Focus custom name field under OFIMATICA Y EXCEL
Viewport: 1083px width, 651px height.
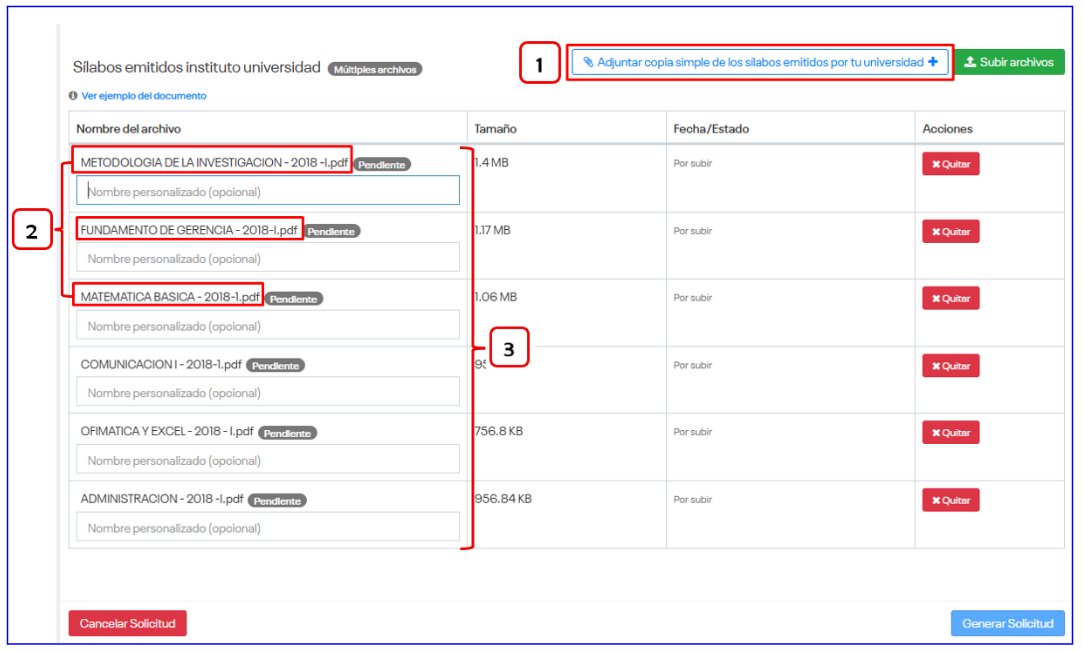pos(268,460)
